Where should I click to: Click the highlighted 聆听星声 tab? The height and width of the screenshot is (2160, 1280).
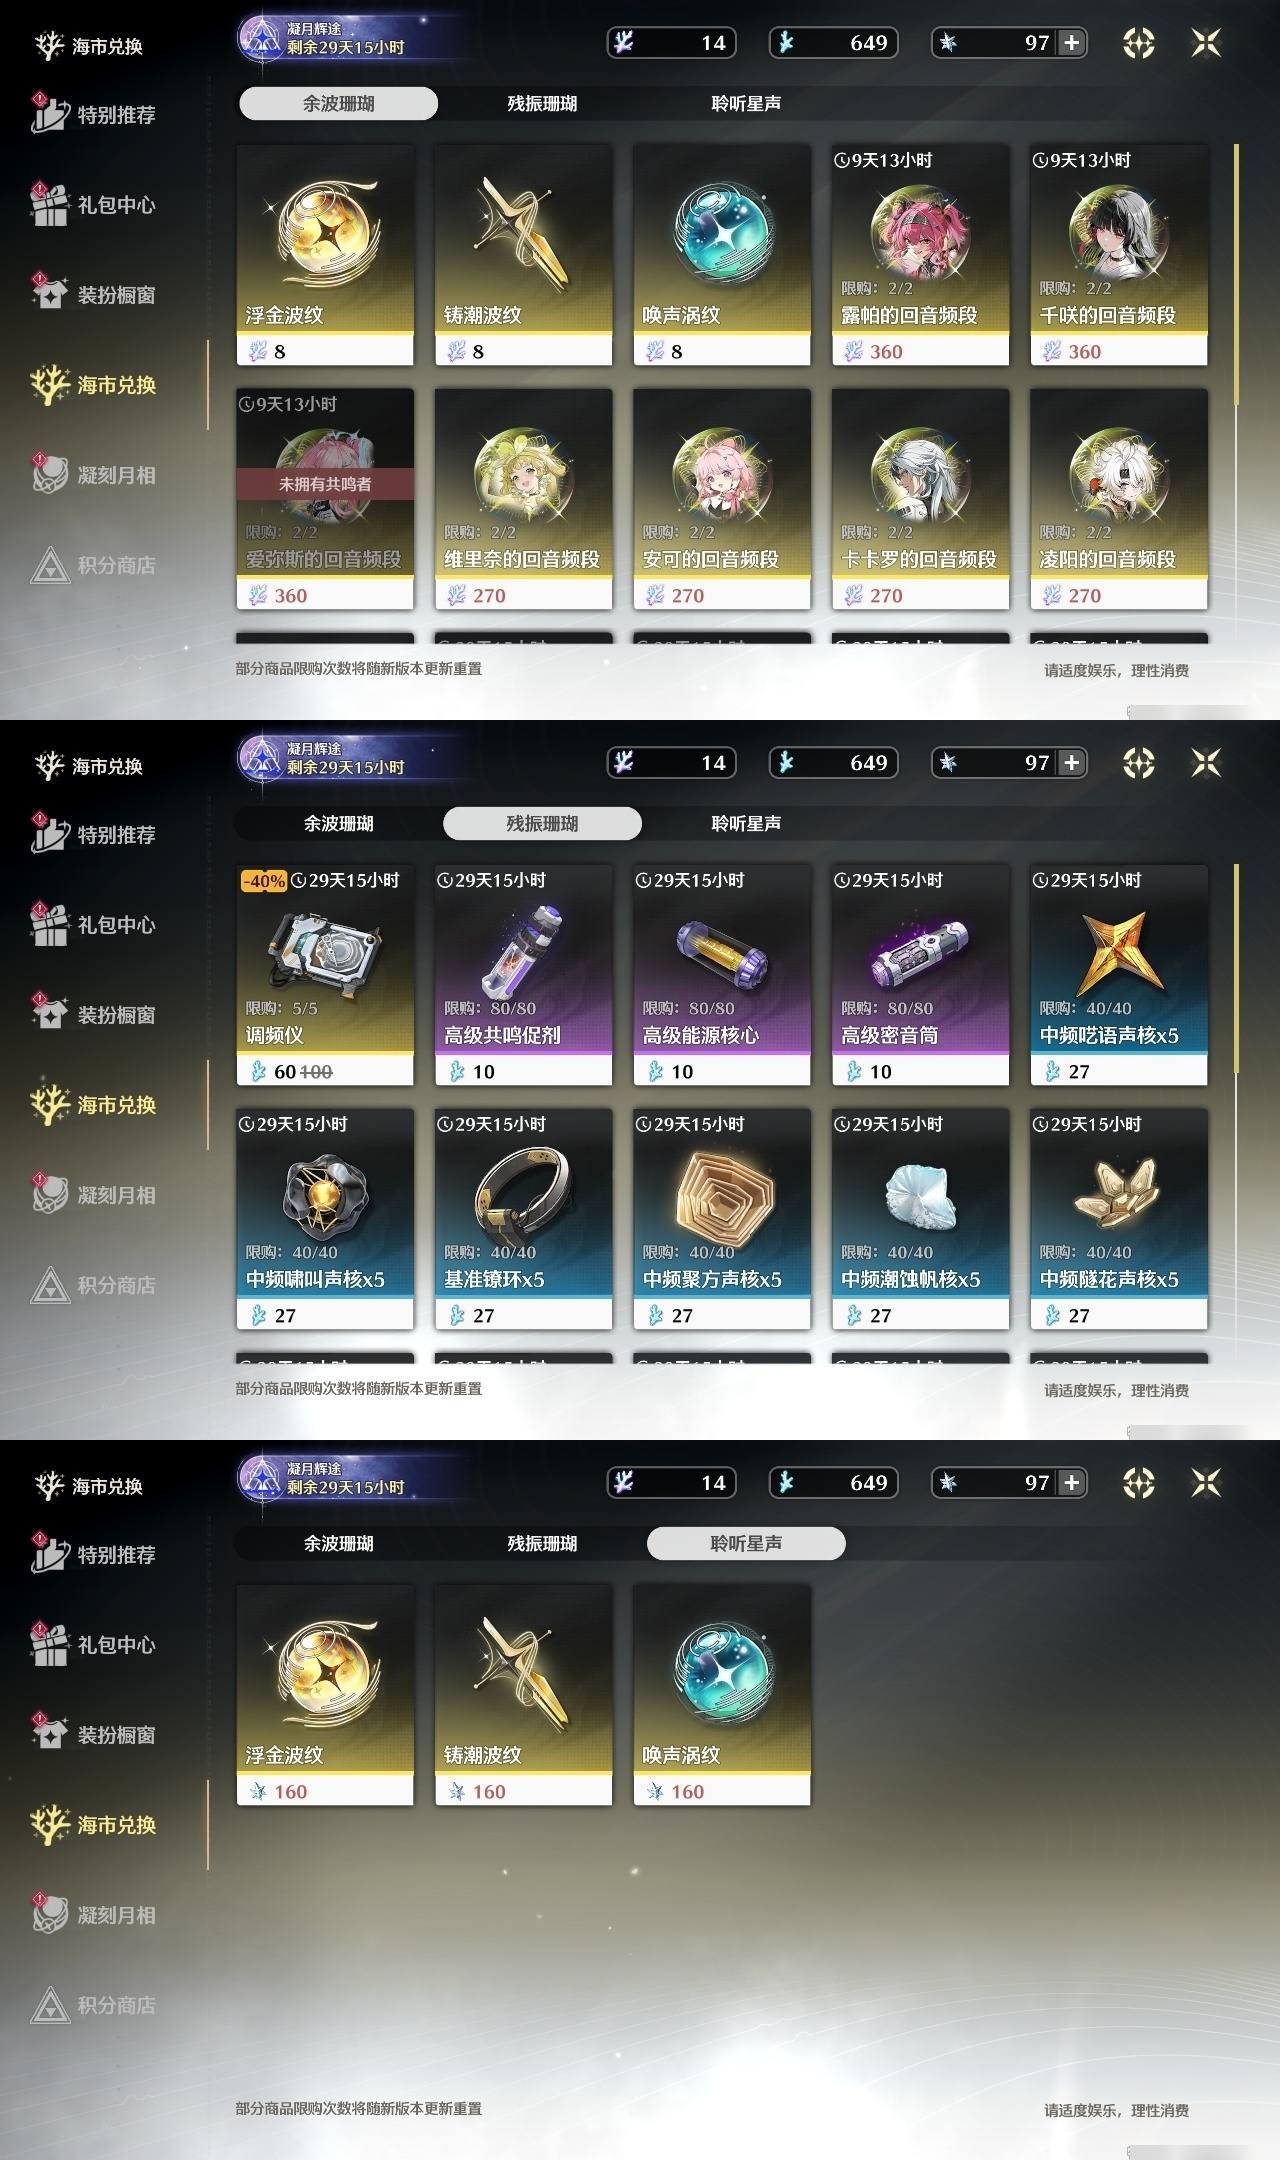746,1543
